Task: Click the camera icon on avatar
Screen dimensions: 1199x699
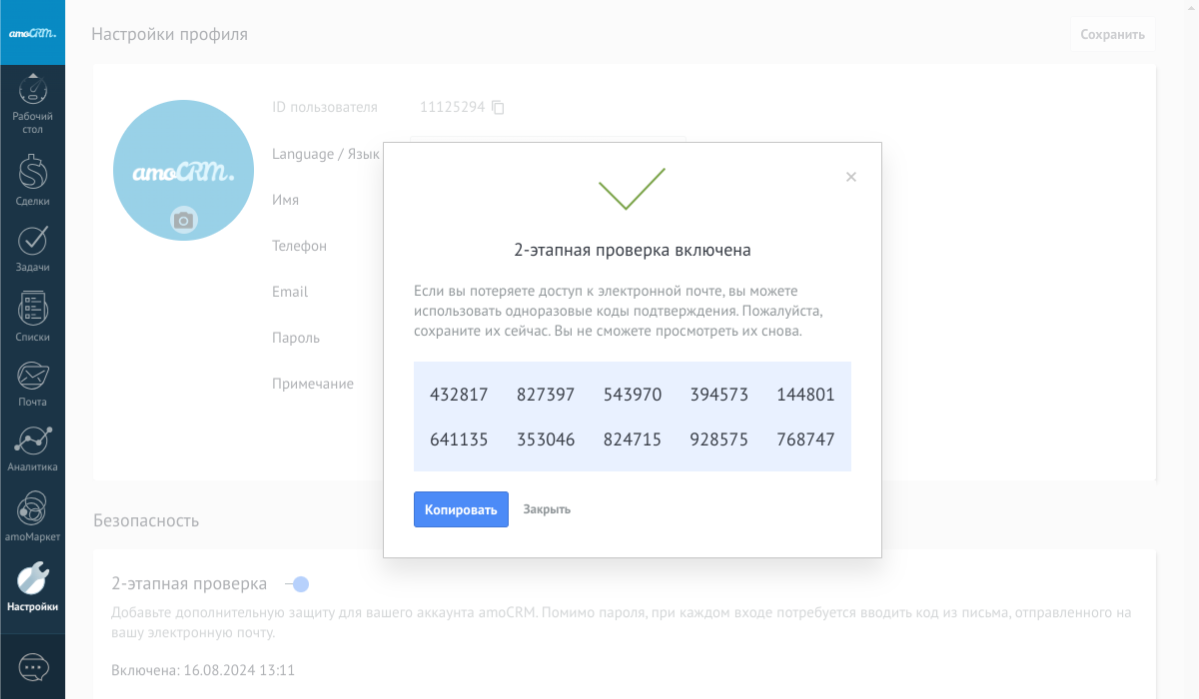Action: click(183, 220)
